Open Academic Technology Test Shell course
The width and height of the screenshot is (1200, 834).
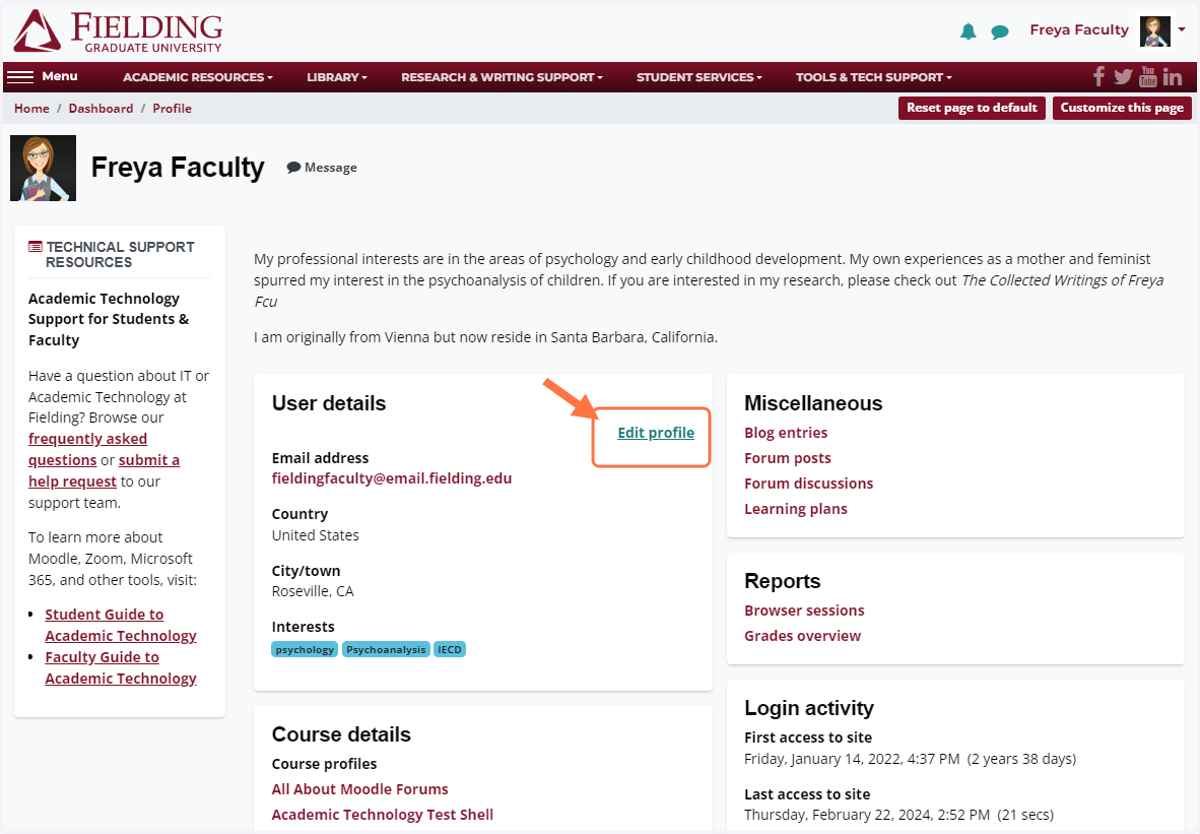(x=383, y=815)
